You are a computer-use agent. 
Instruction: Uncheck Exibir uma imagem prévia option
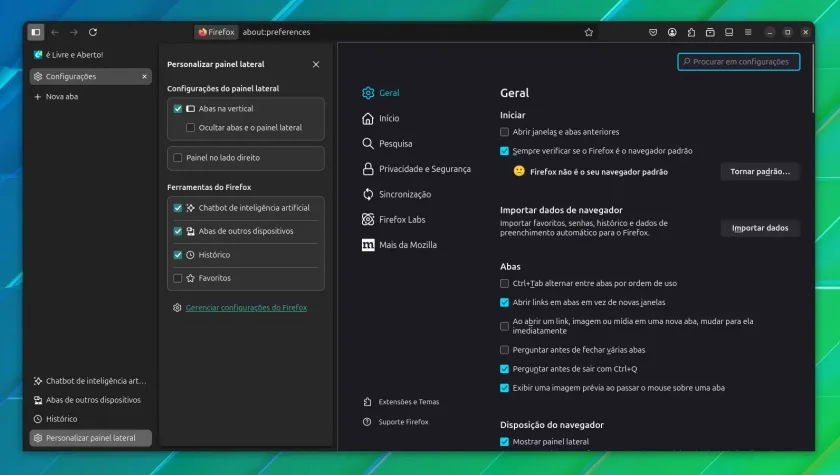[x=504, y=388]
